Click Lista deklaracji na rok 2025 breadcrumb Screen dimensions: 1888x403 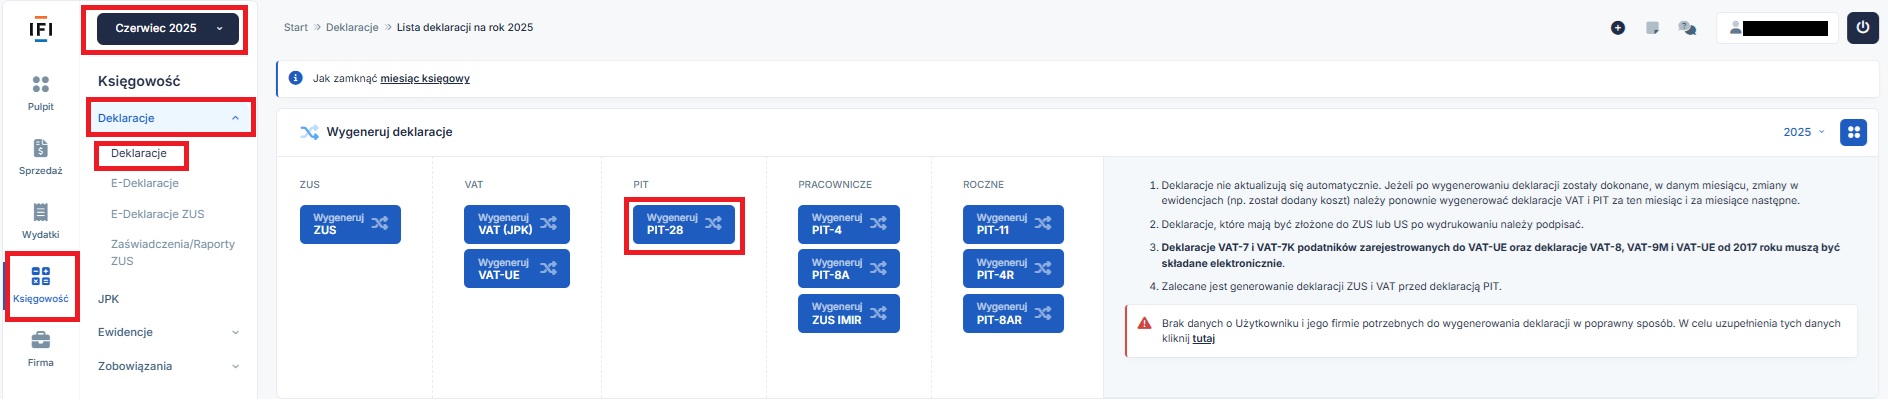pos(465,28)
